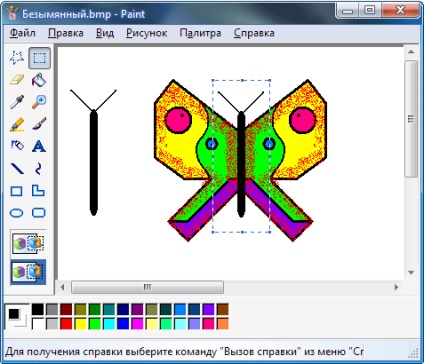Image resolution: width=424 pixels, height=364 pixels.
Task: Pick the bright green color swatch
Action: pyautogui.click(x=95, y=324)
